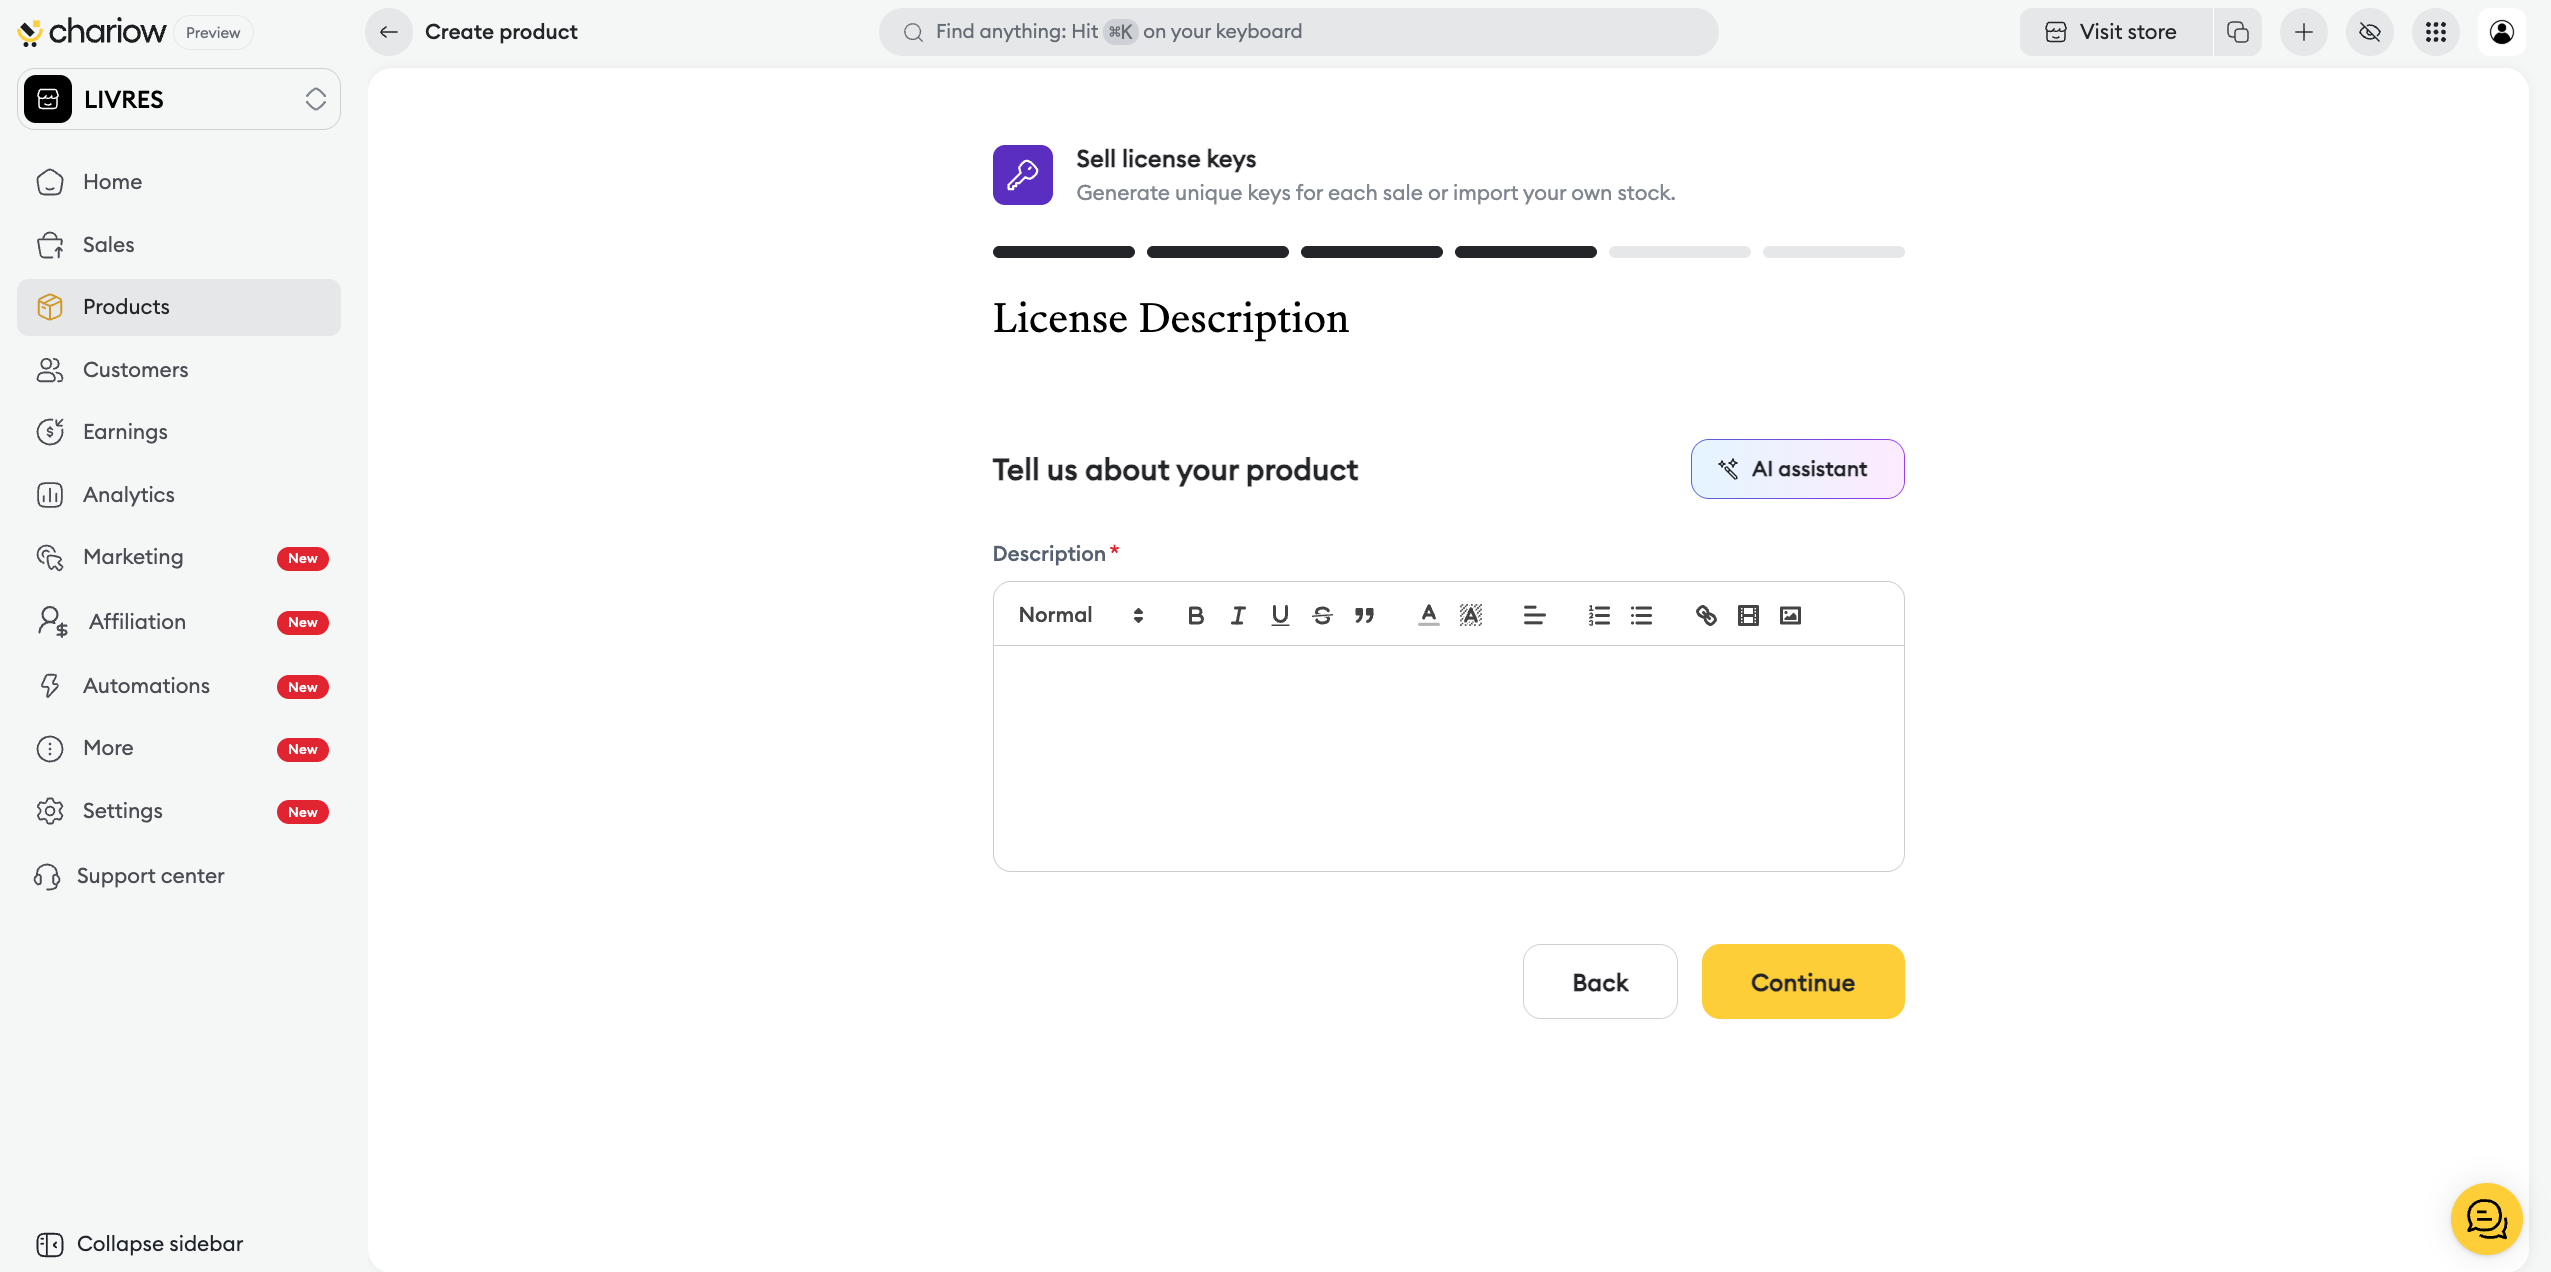
Task: Click the yellow Continue button
Action: tap(1802, 982)
